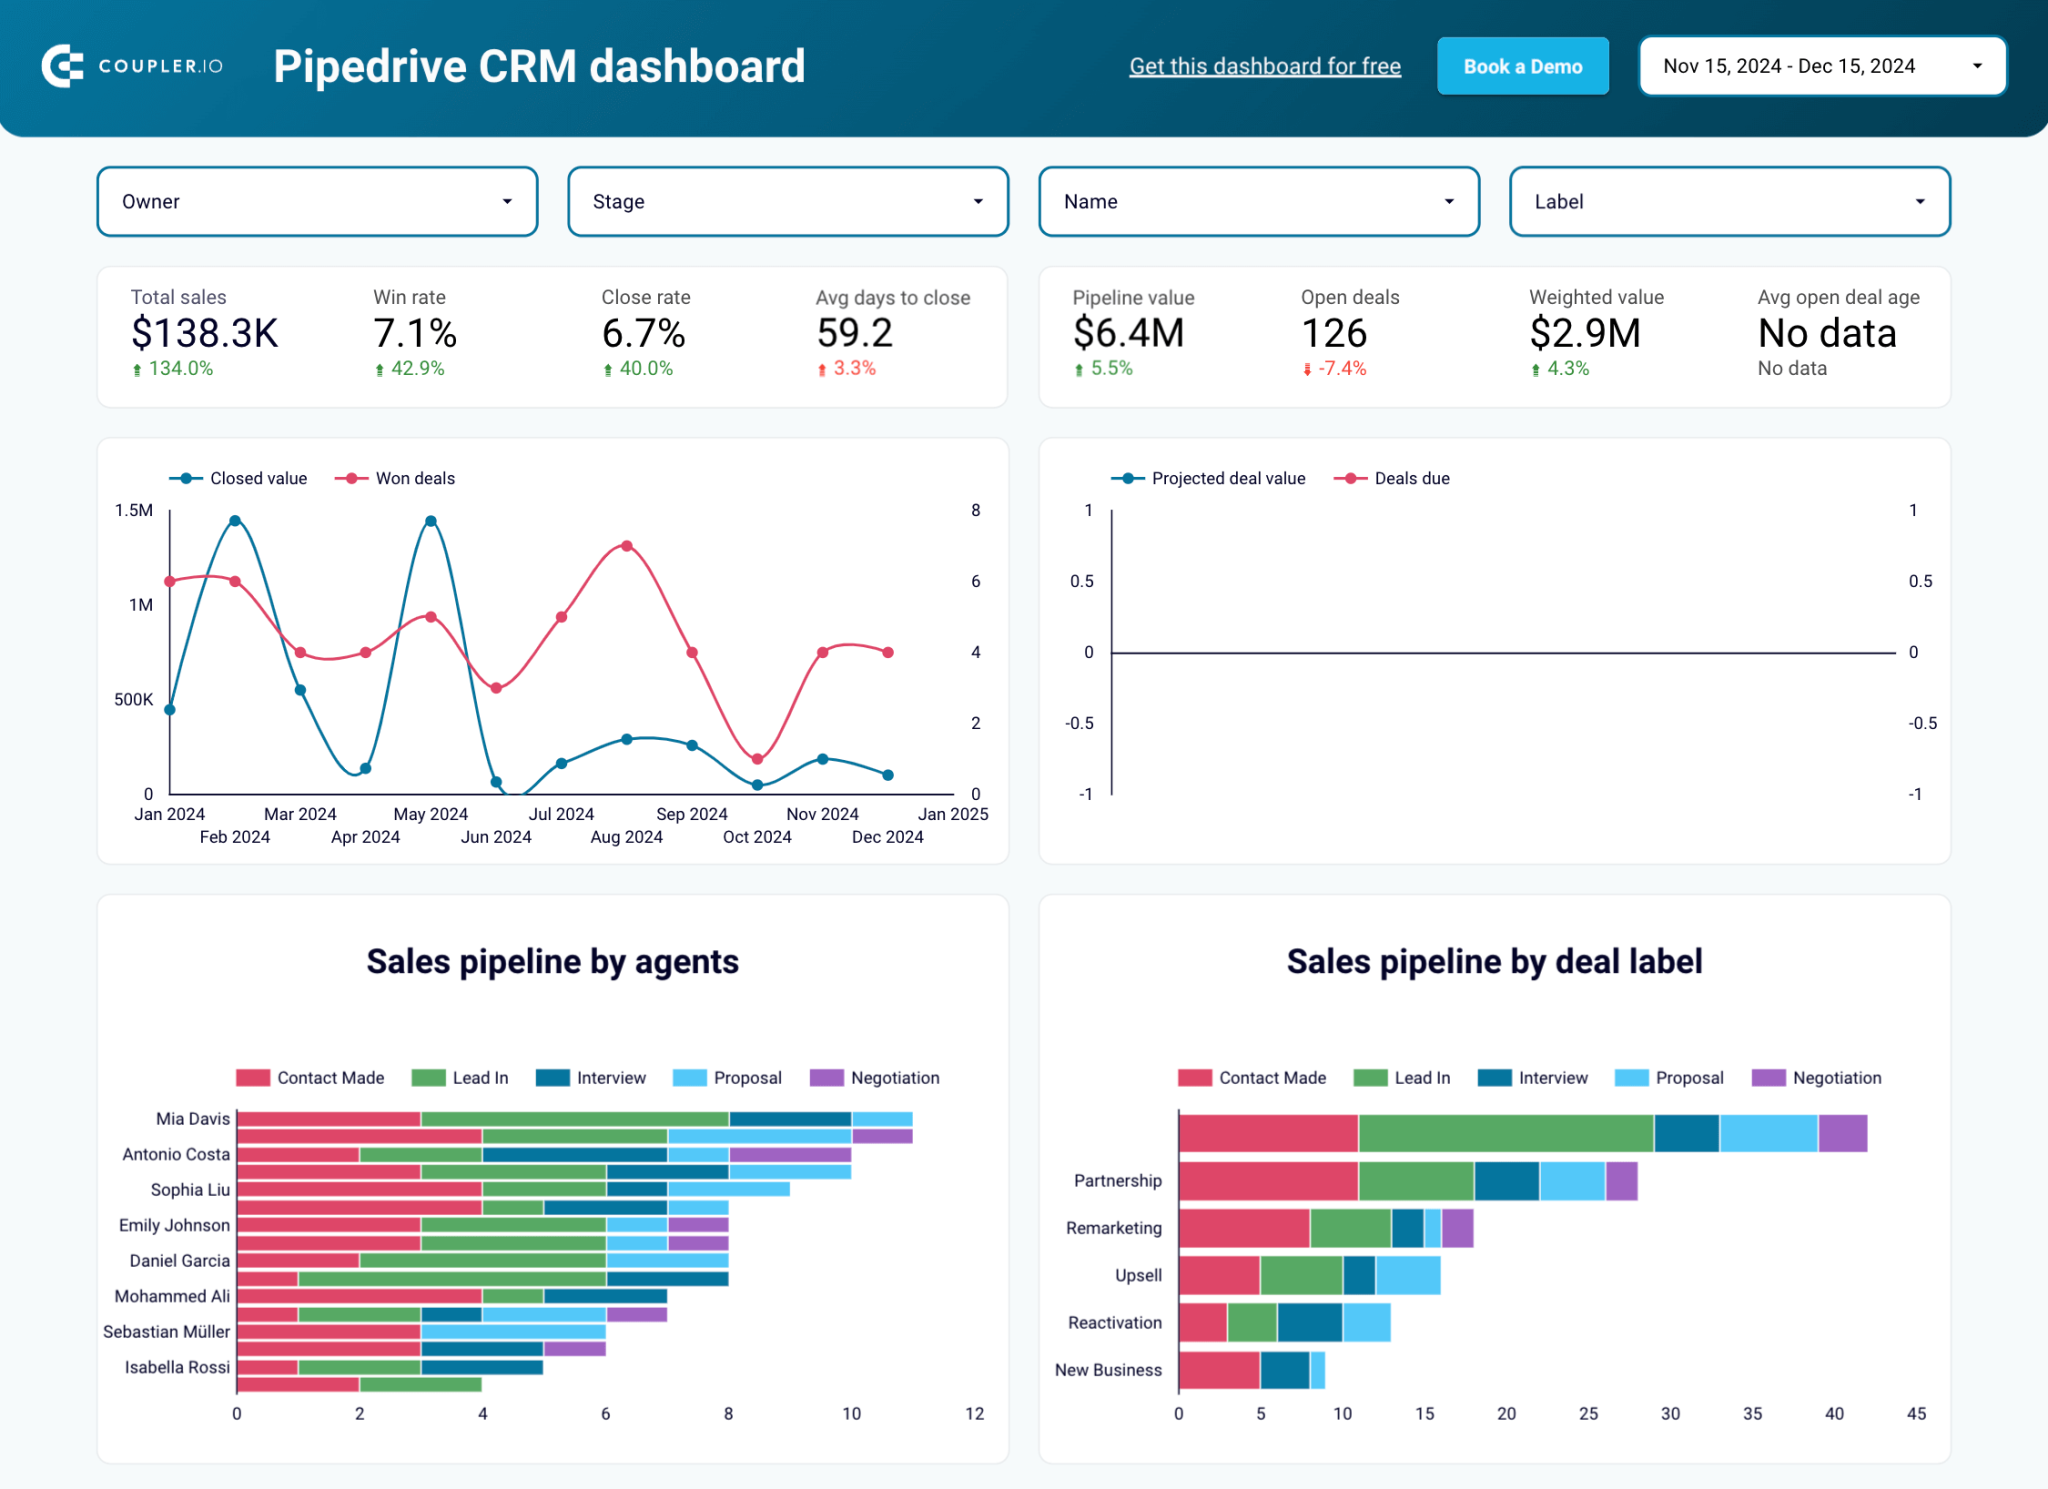Click the Contact Made legend swatch
This screenshot has height=1489, width=2048.
252,1077
